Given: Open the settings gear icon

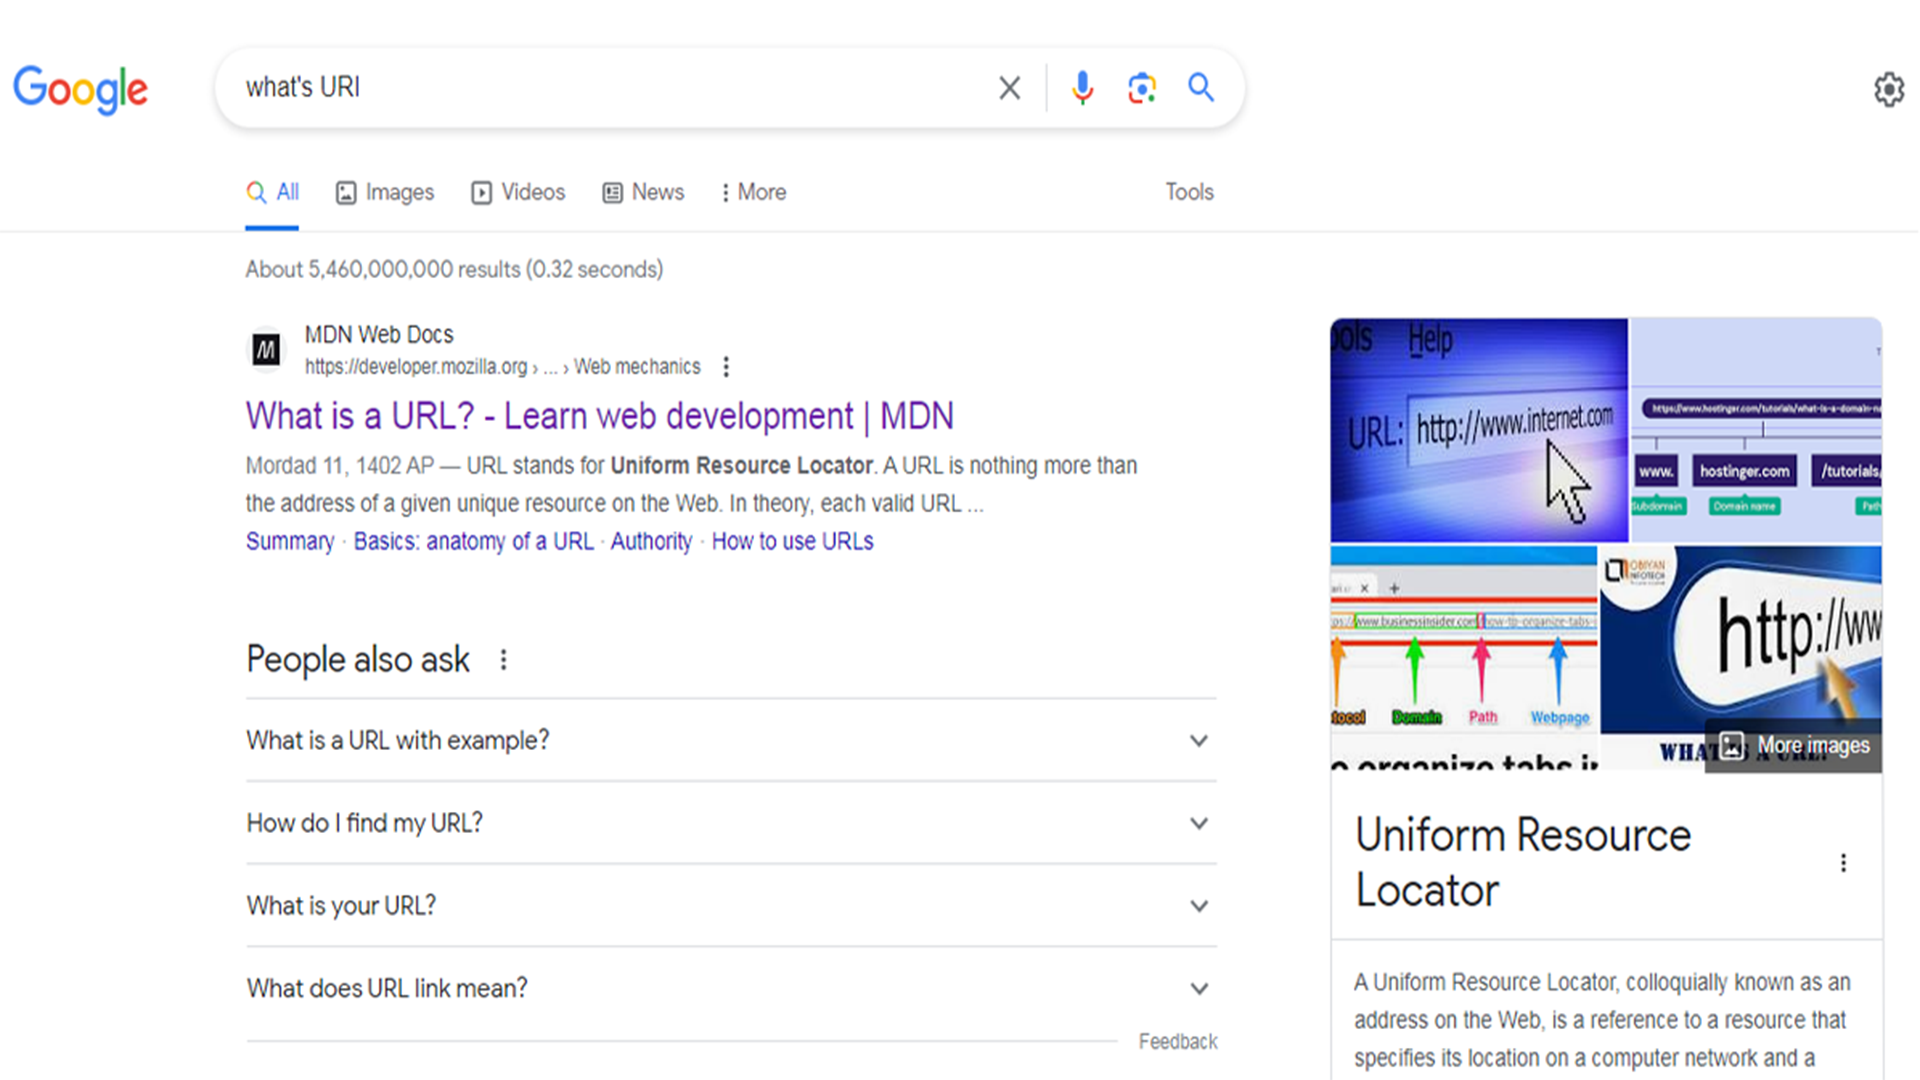Looking at the screenshot, I should 1889,89.
